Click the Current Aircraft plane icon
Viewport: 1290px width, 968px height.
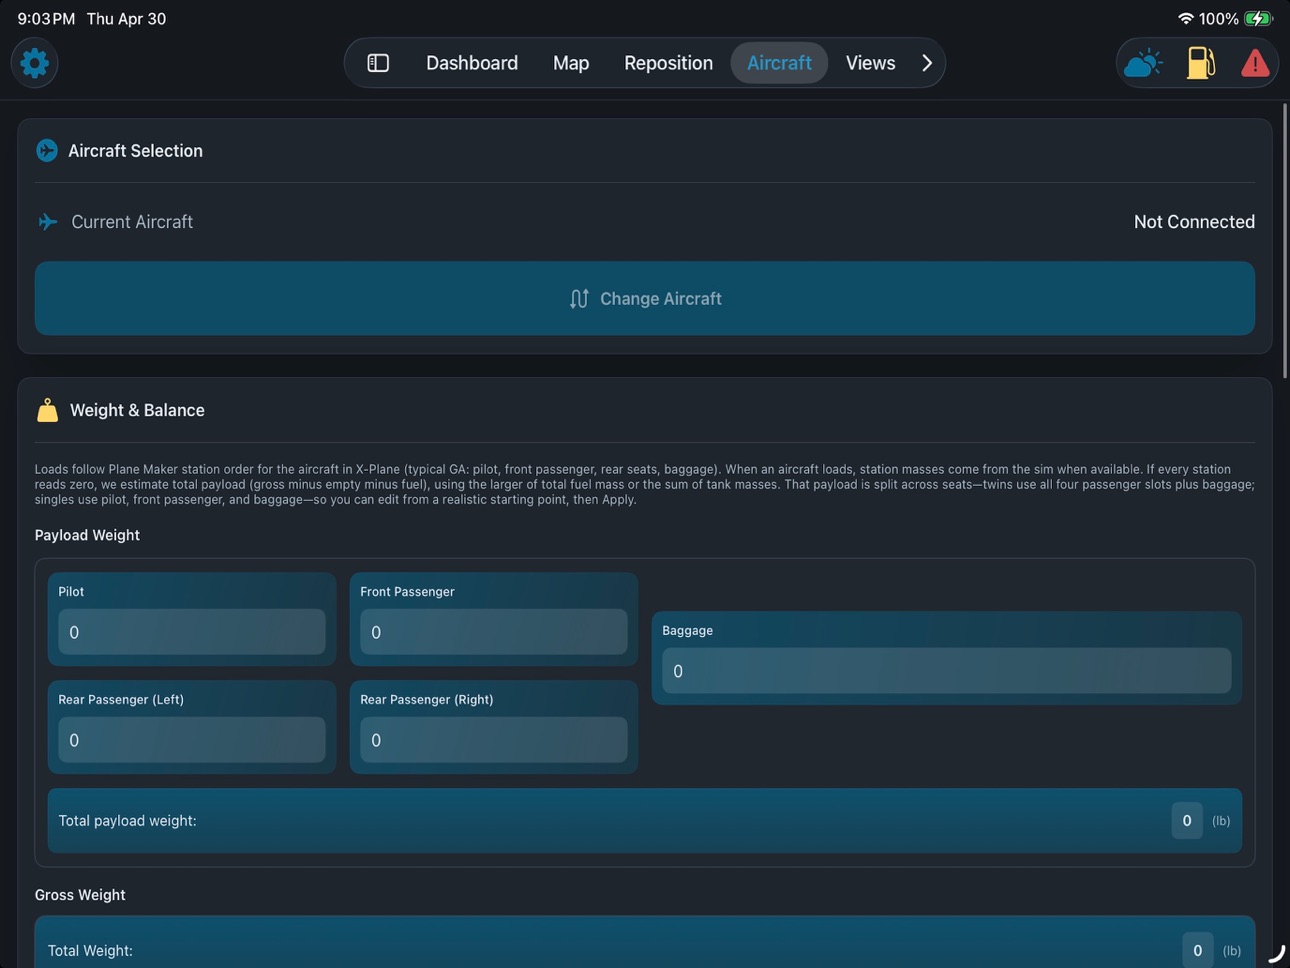pyautogui.click(x=47, y=222)
